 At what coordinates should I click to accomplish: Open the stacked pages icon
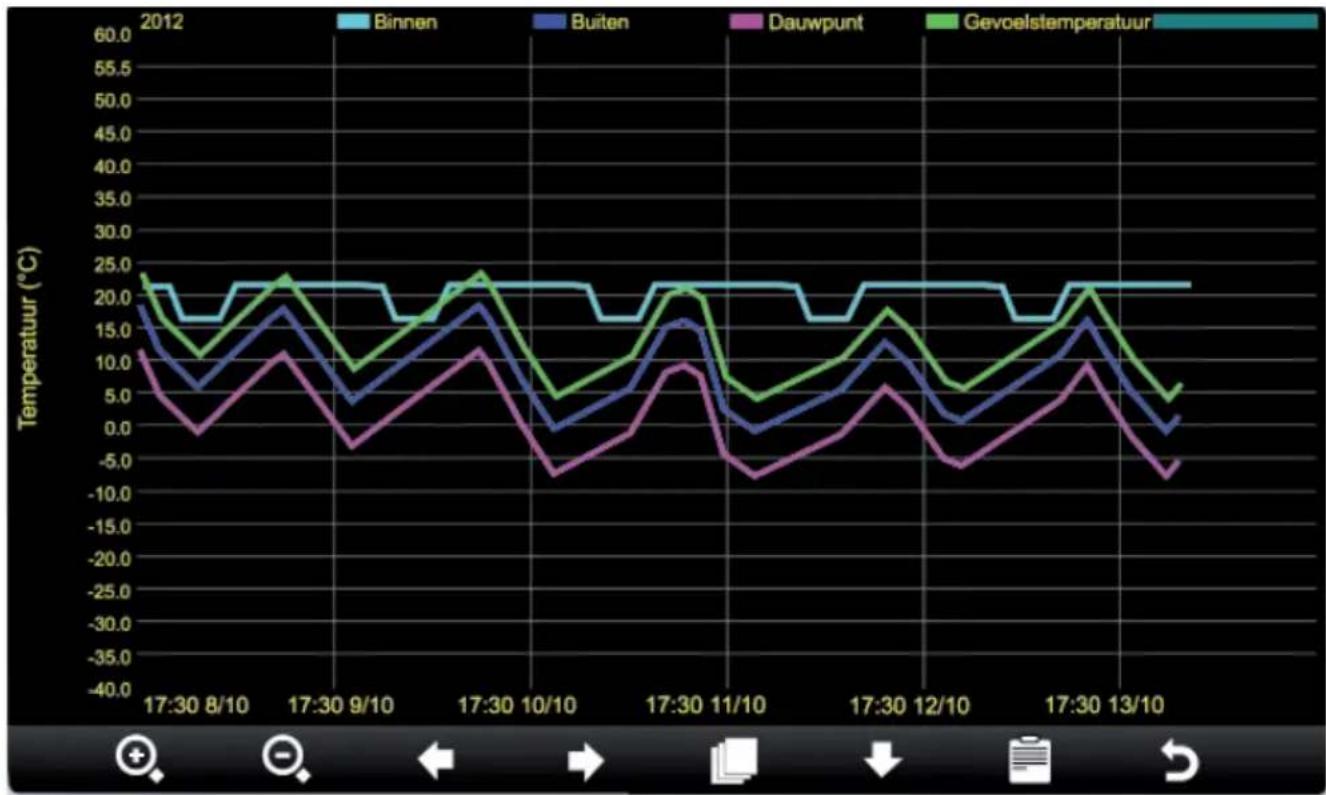[x=734, y=761]
